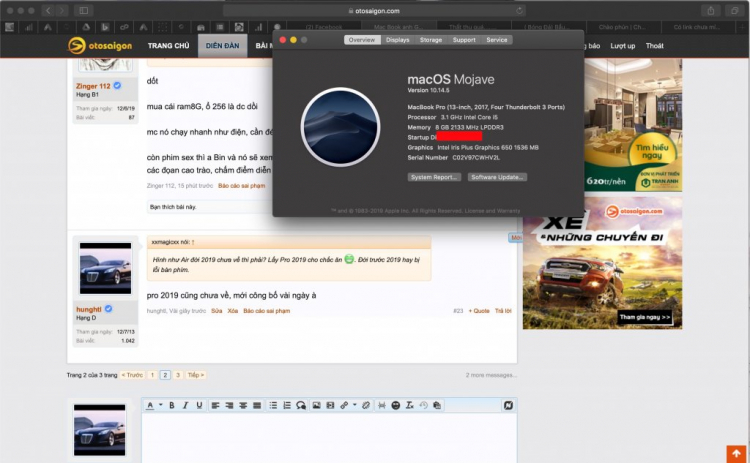Delete hunghtl's post with Xóa

point(232,311)
